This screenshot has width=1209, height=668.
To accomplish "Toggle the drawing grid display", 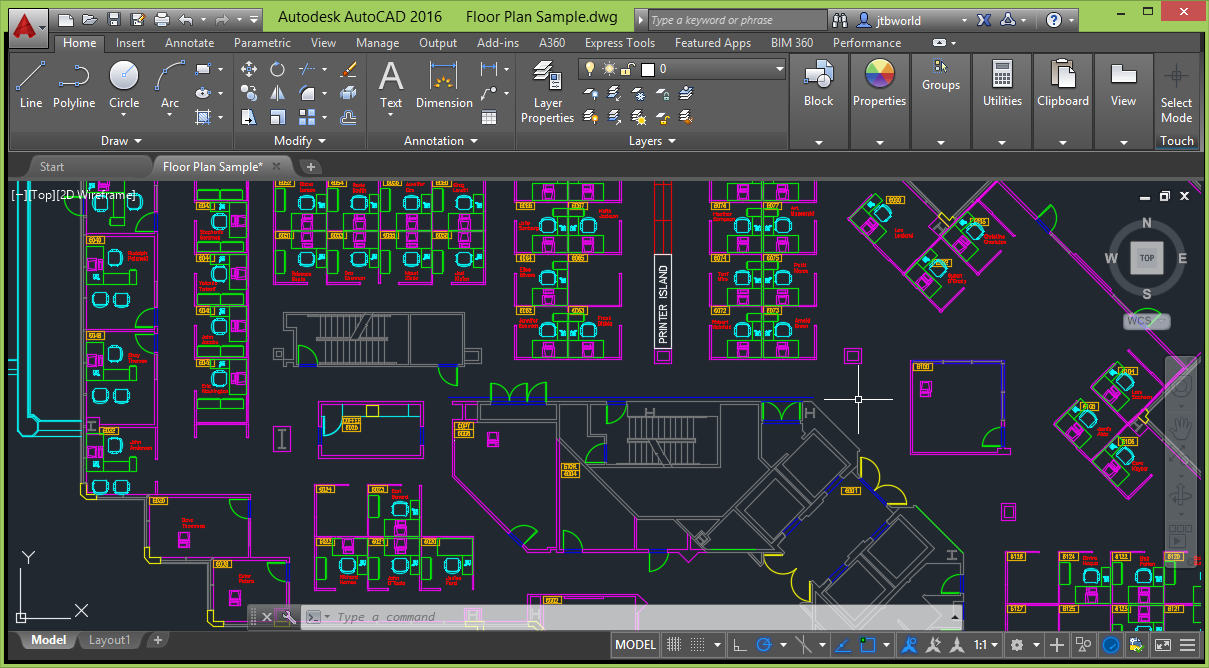I will pyautogui.click(x=672, y=645).
